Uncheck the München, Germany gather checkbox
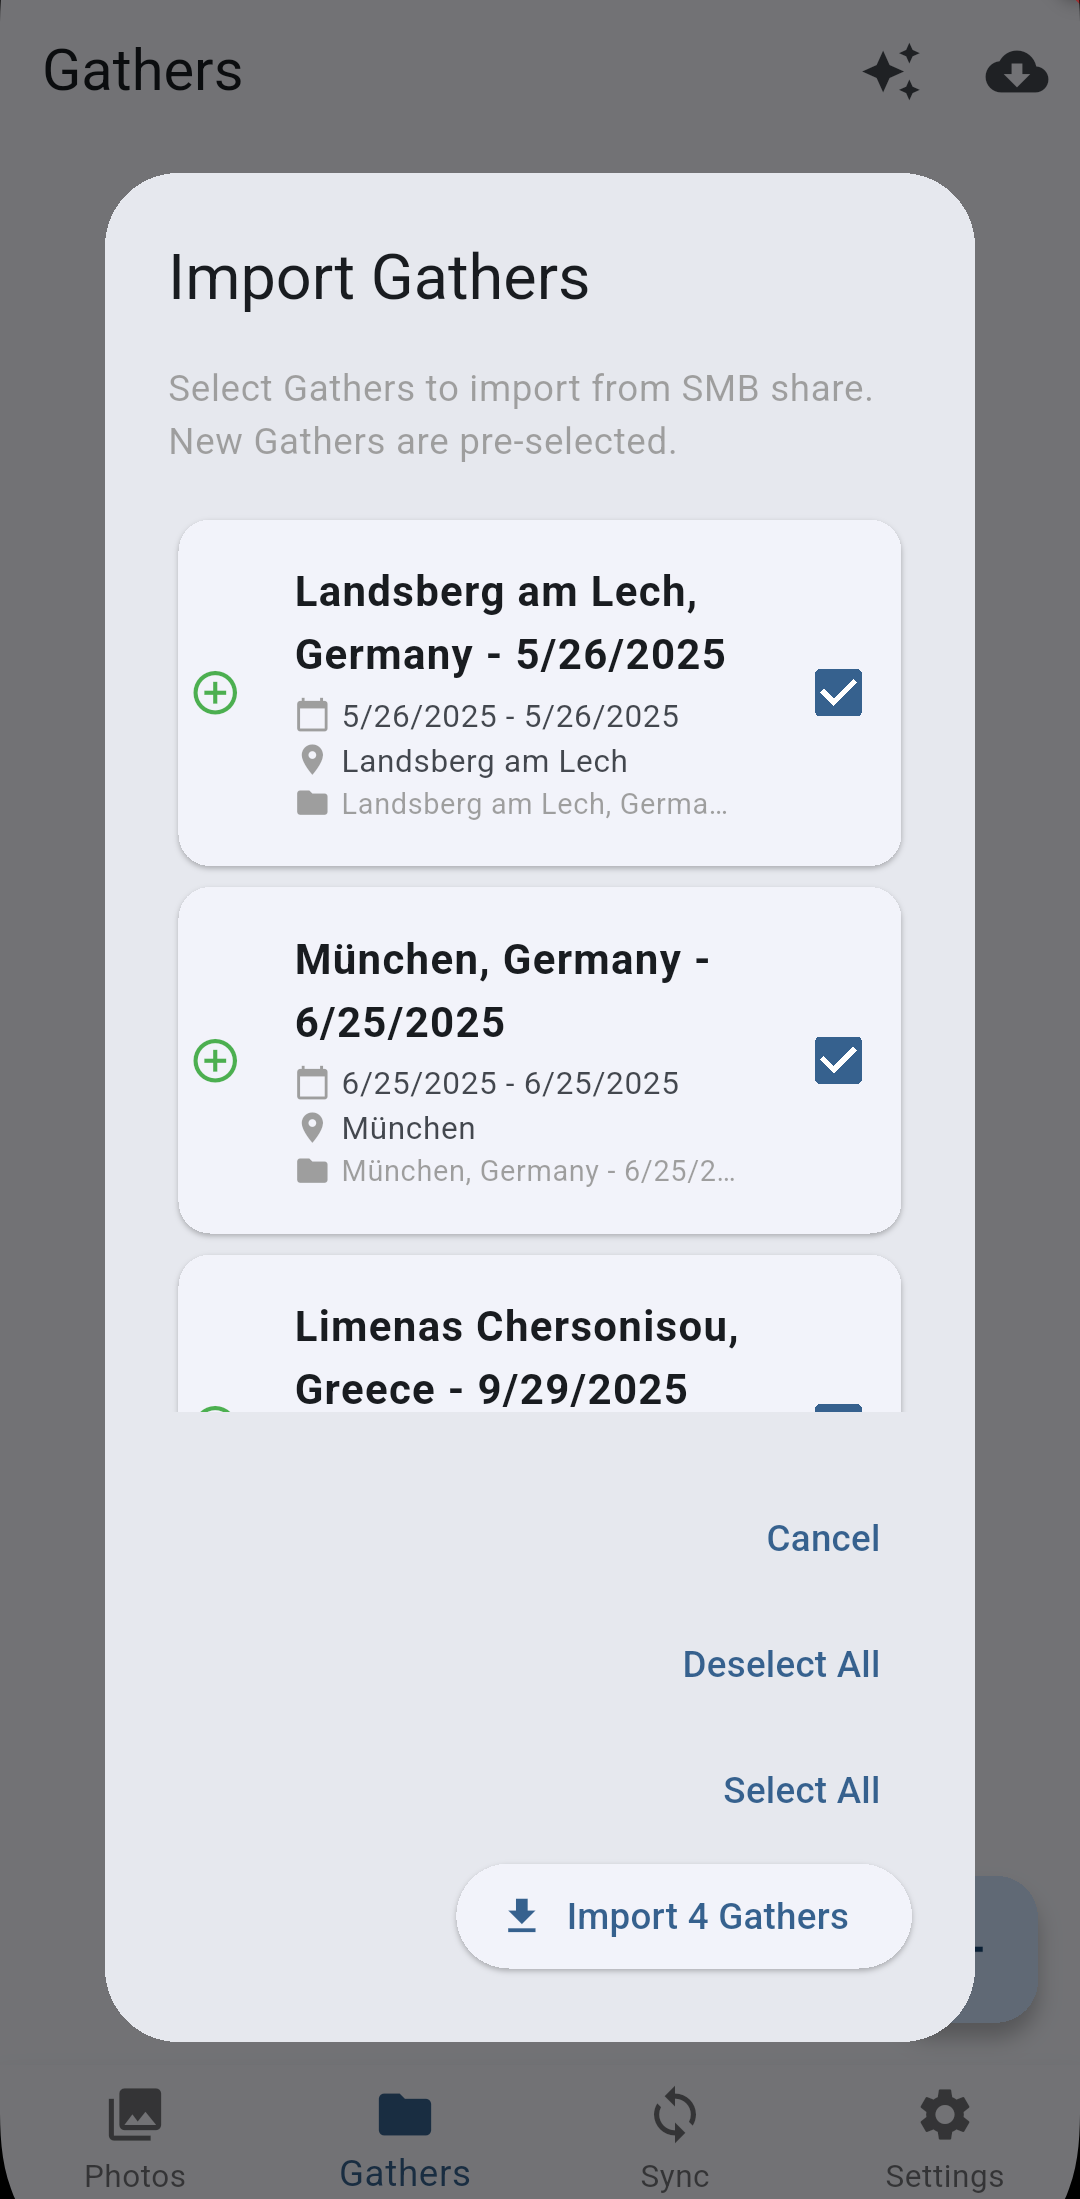This screenshot has height=2199, width=1080. click(838, 1060)
